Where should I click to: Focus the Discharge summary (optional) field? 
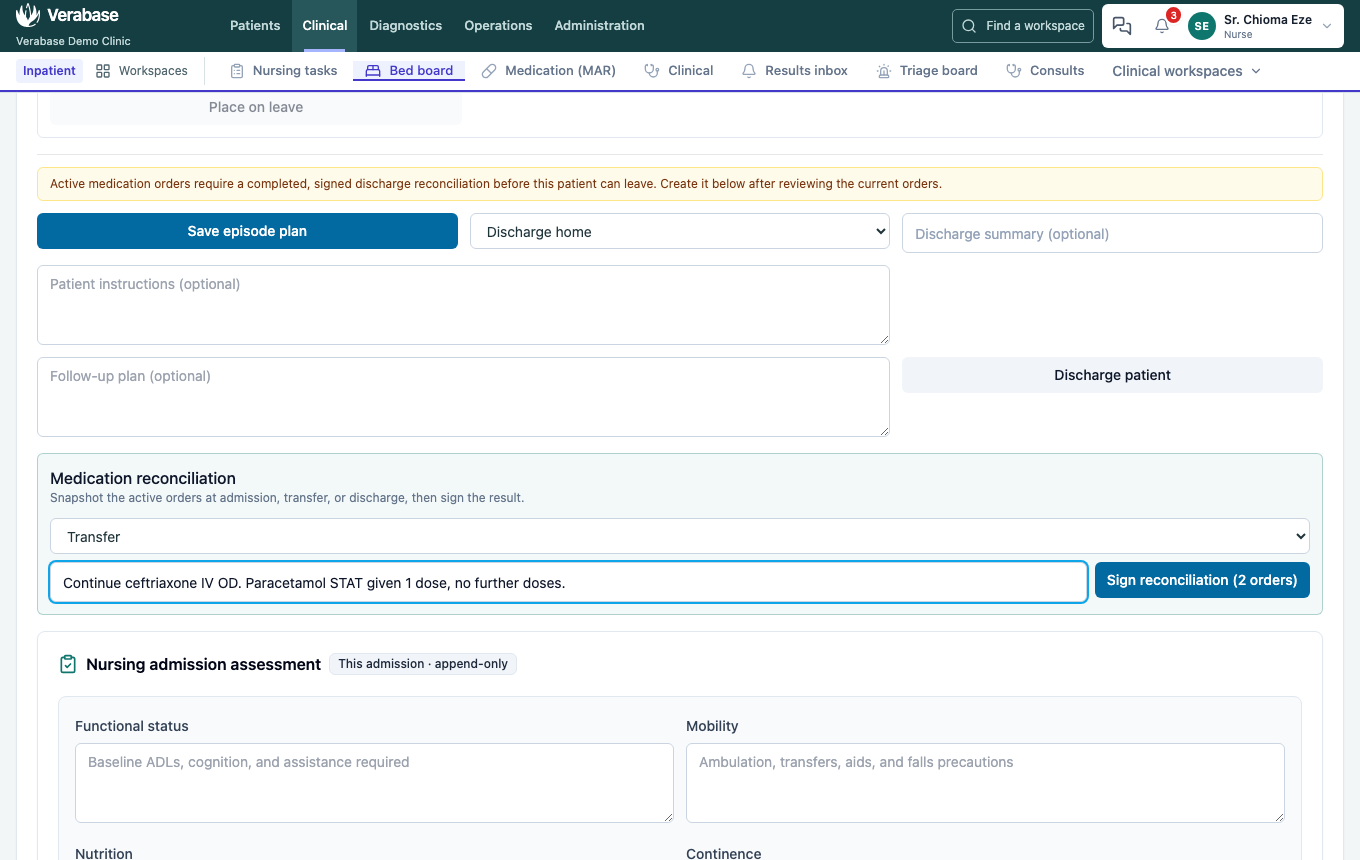pyautogui.click(x=1112, y=234)
